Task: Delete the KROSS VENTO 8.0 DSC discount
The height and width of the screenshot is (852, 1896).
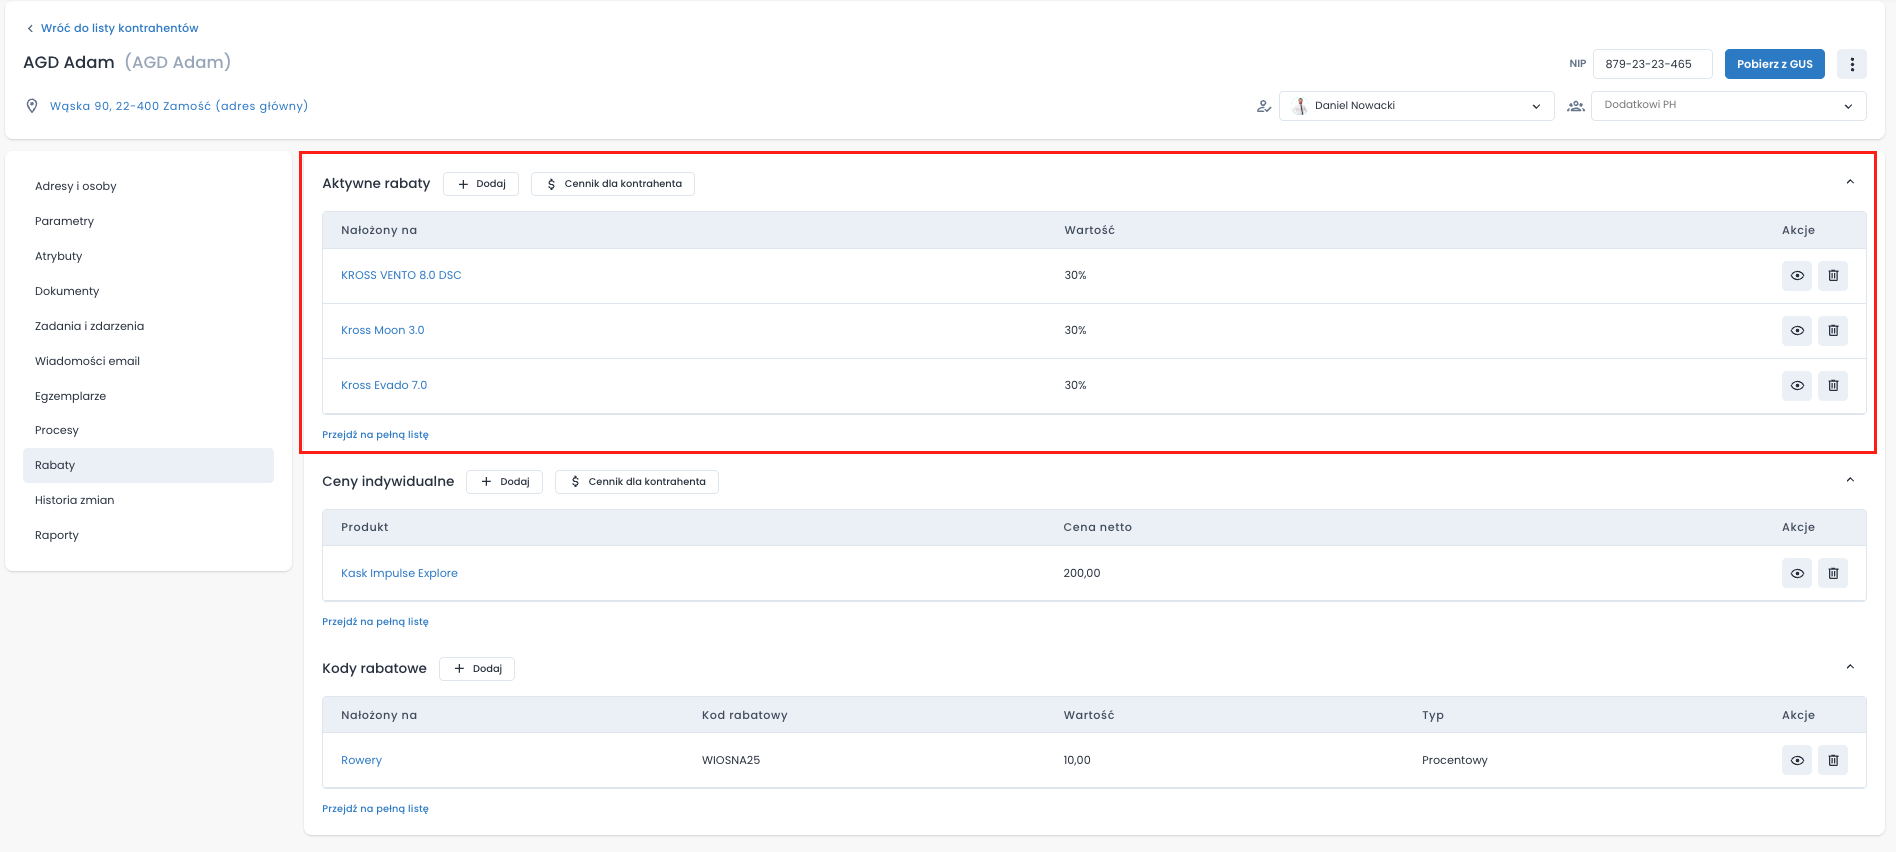Action: [x=1832, y=276]
